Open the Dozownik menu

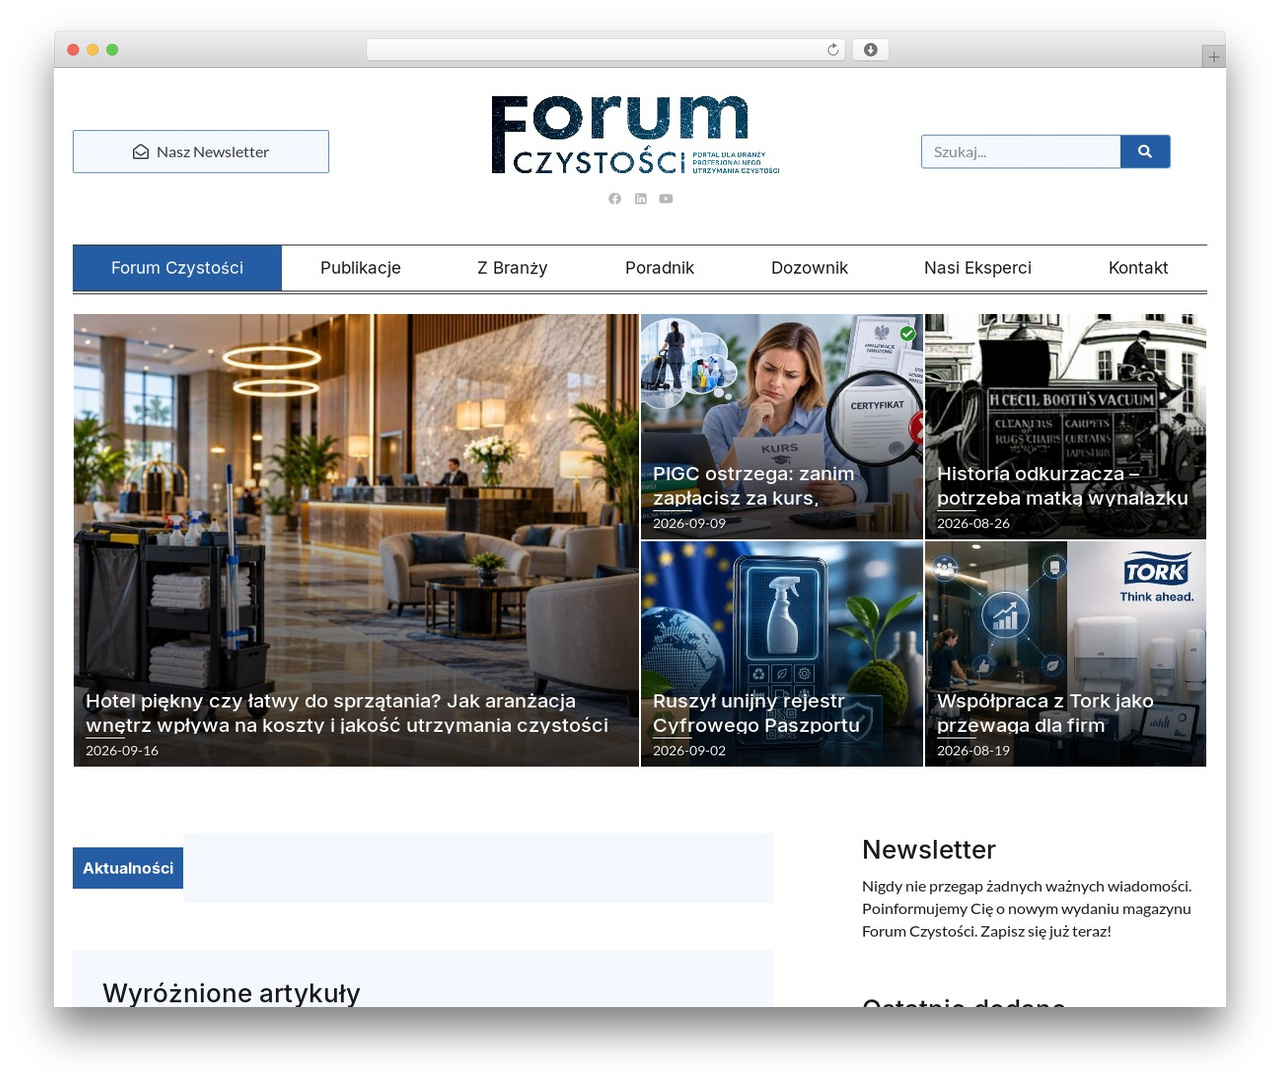pyautogui.click(x=810, y=268)
